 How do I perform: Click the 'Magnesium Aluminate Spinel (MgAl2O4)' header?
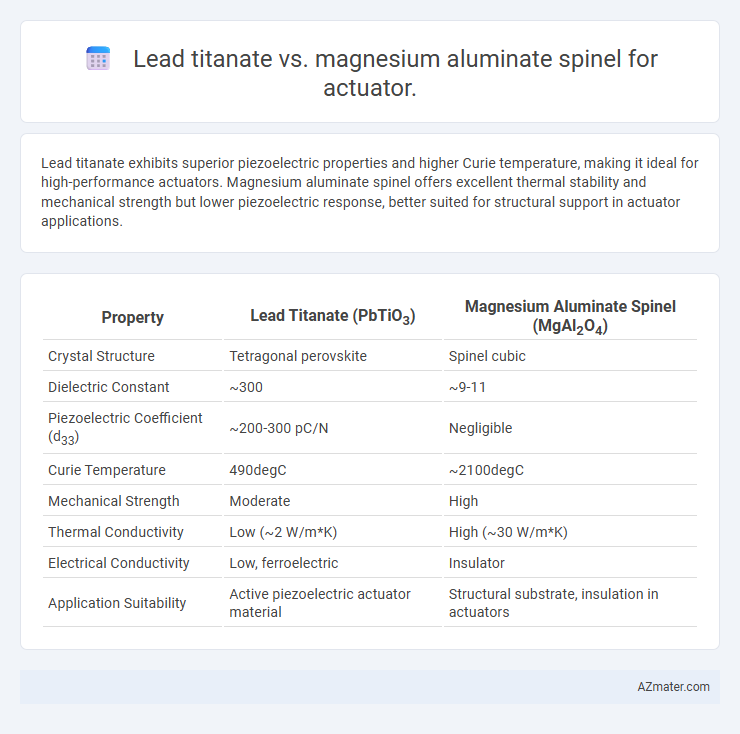[570, 316]
